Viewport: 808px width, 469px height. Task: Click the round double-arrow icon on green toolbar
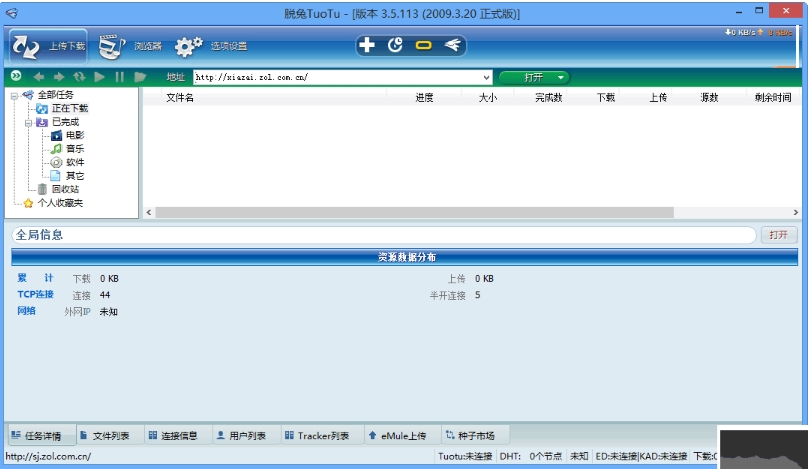[16, 76]
